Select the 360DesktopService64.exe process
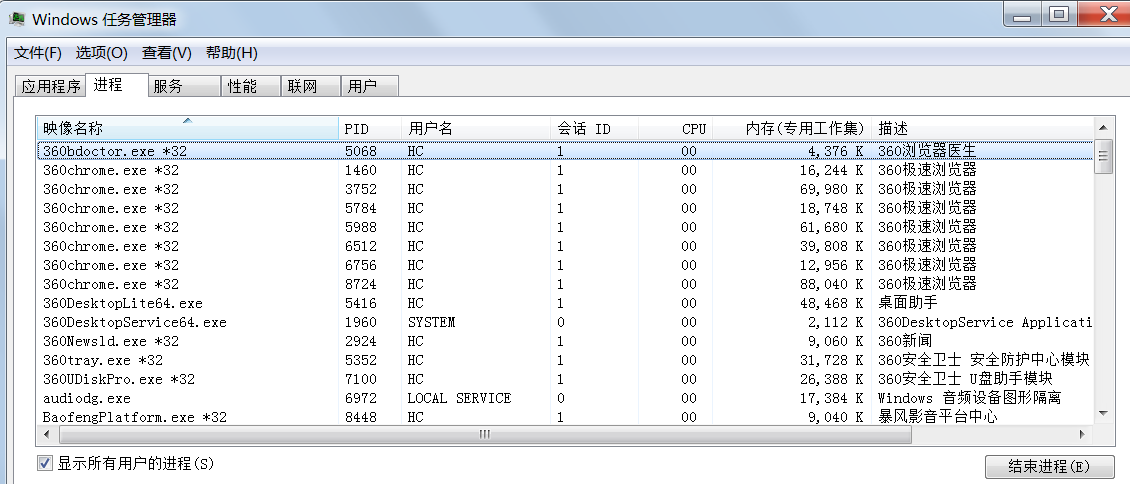1130x484 pixels. pos(565,322)
